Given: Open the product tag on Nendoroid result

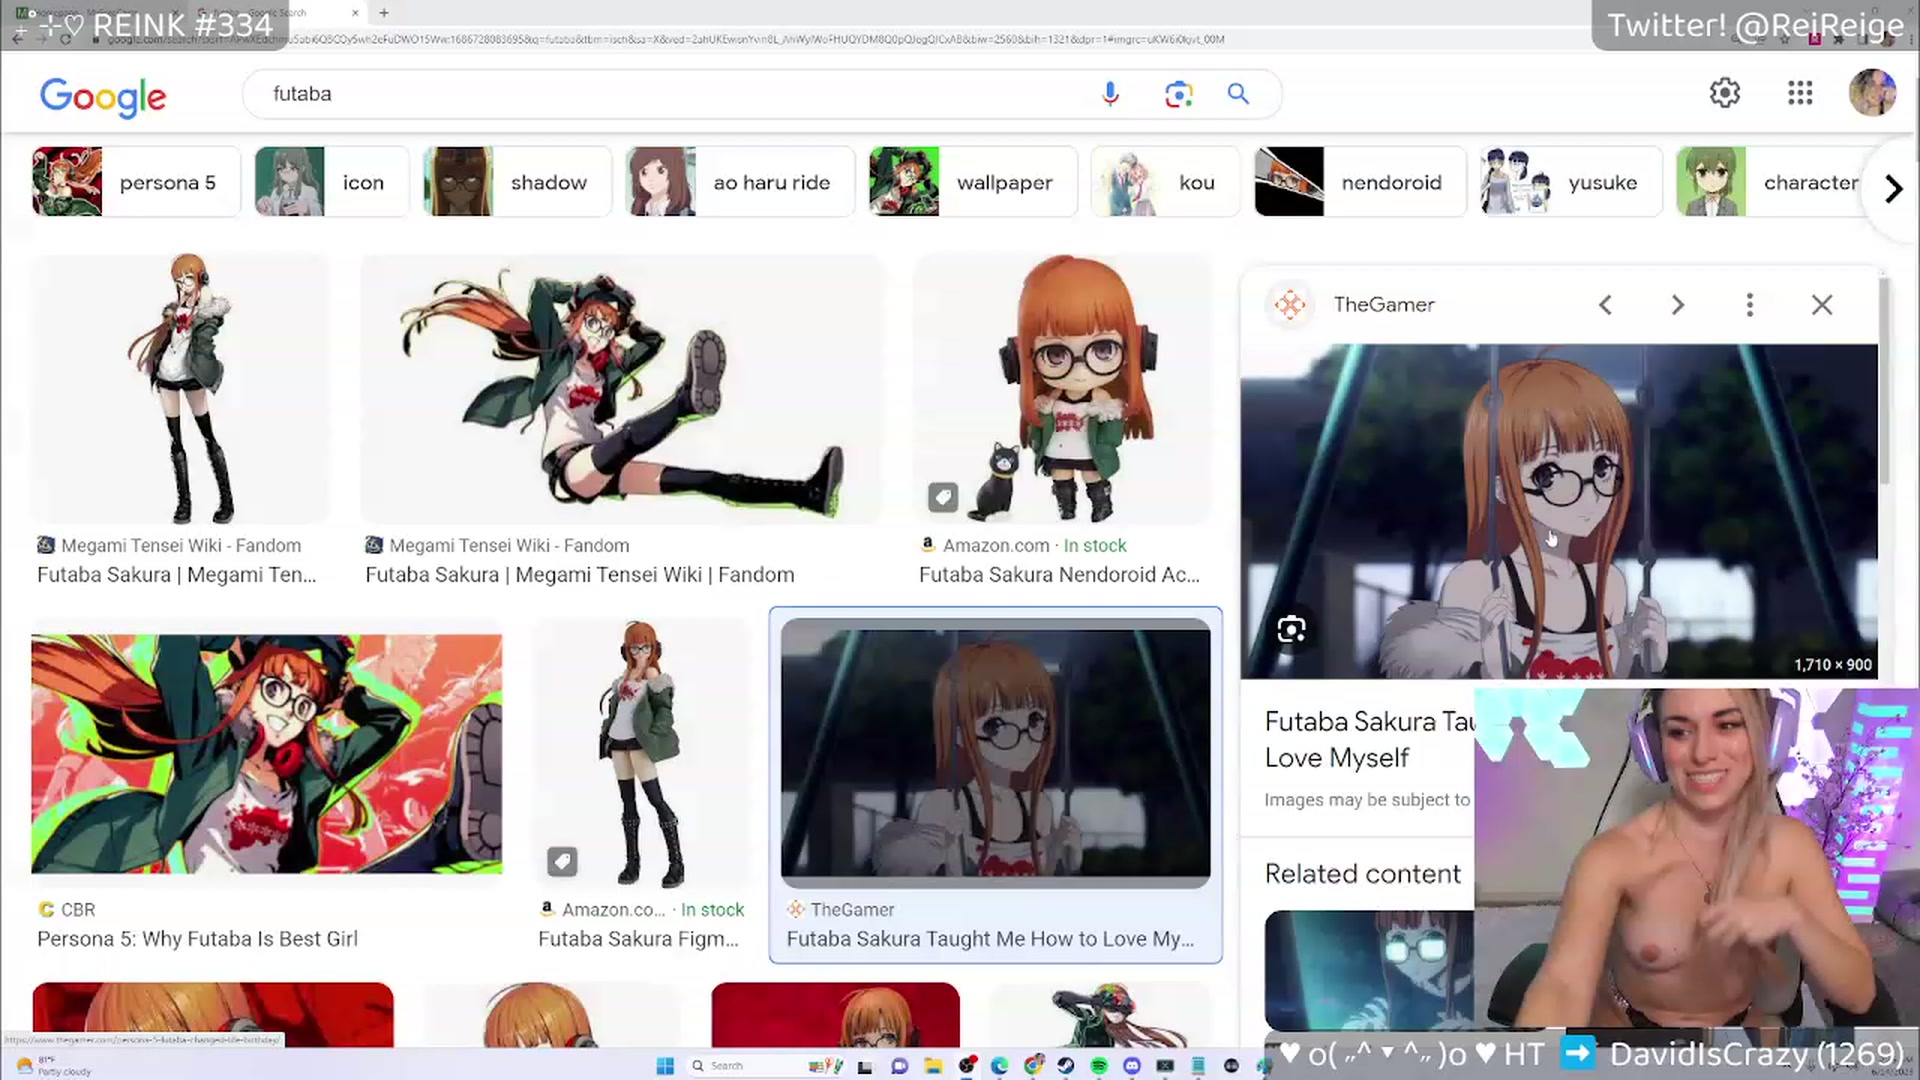Looking at the screenshot, I should 943,497.
